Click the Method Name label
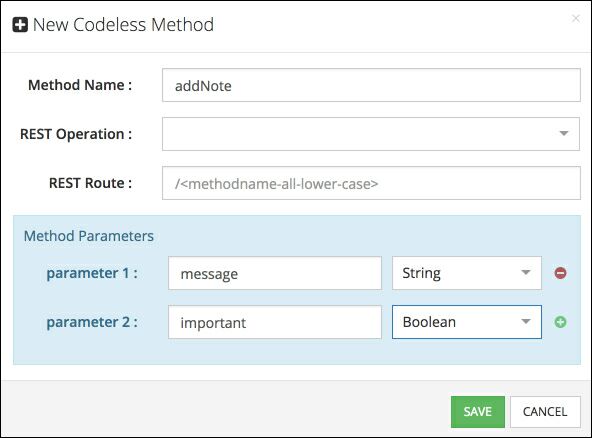 [x=80, y=85]
